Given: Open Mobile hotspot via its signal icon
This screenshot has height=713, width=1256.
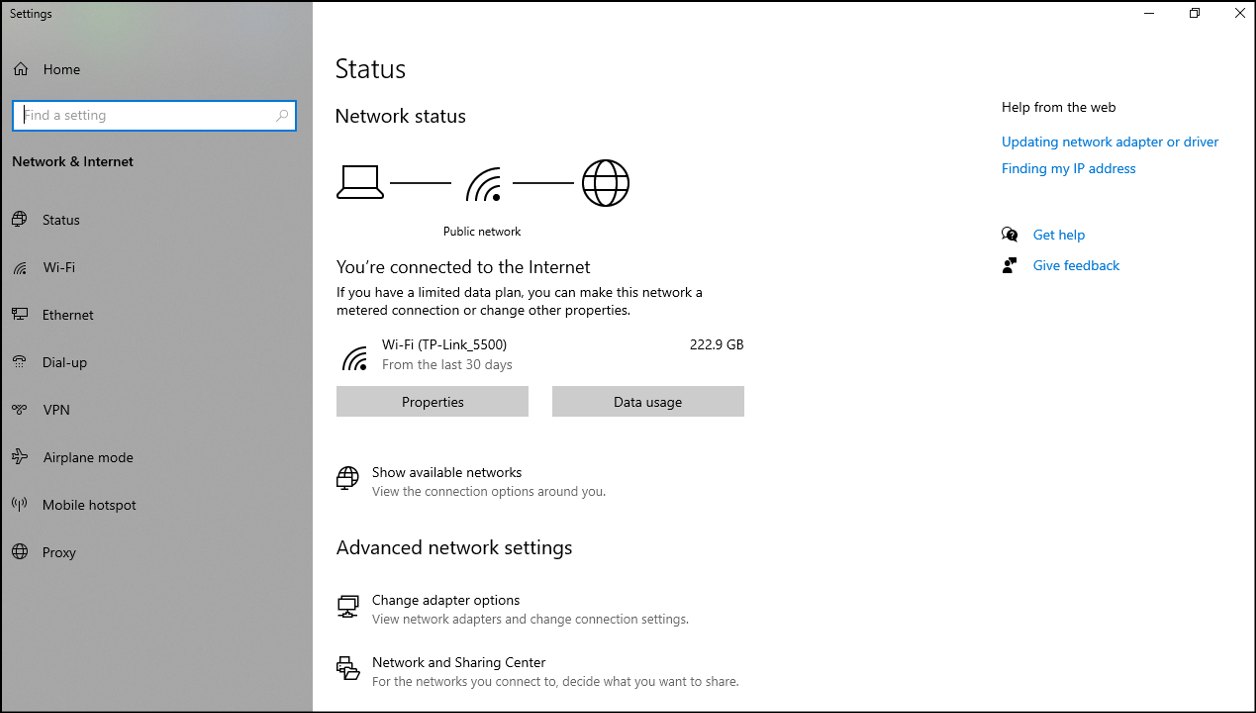Looking at the screenshot, I should pos(20,505).
